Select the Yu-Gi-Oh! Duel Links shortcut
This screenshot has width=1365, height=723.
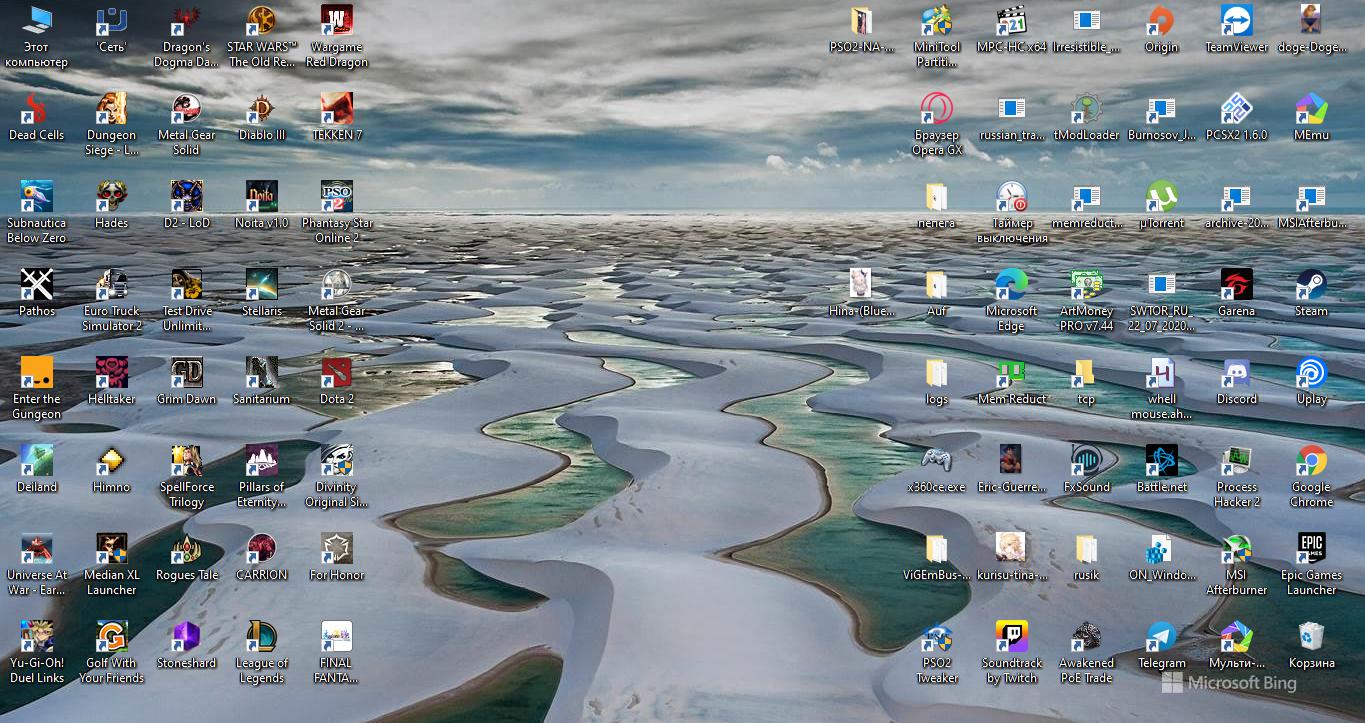pyautogui.click(x=37, y=652)
